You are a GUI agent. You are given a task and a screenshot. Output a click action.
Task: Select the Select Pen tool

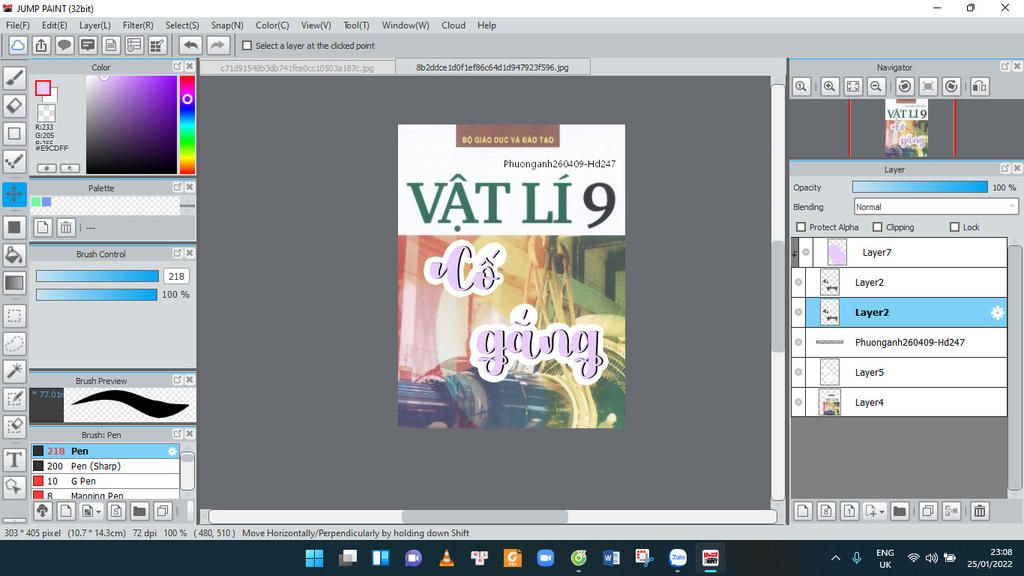(x=14, y=398)
